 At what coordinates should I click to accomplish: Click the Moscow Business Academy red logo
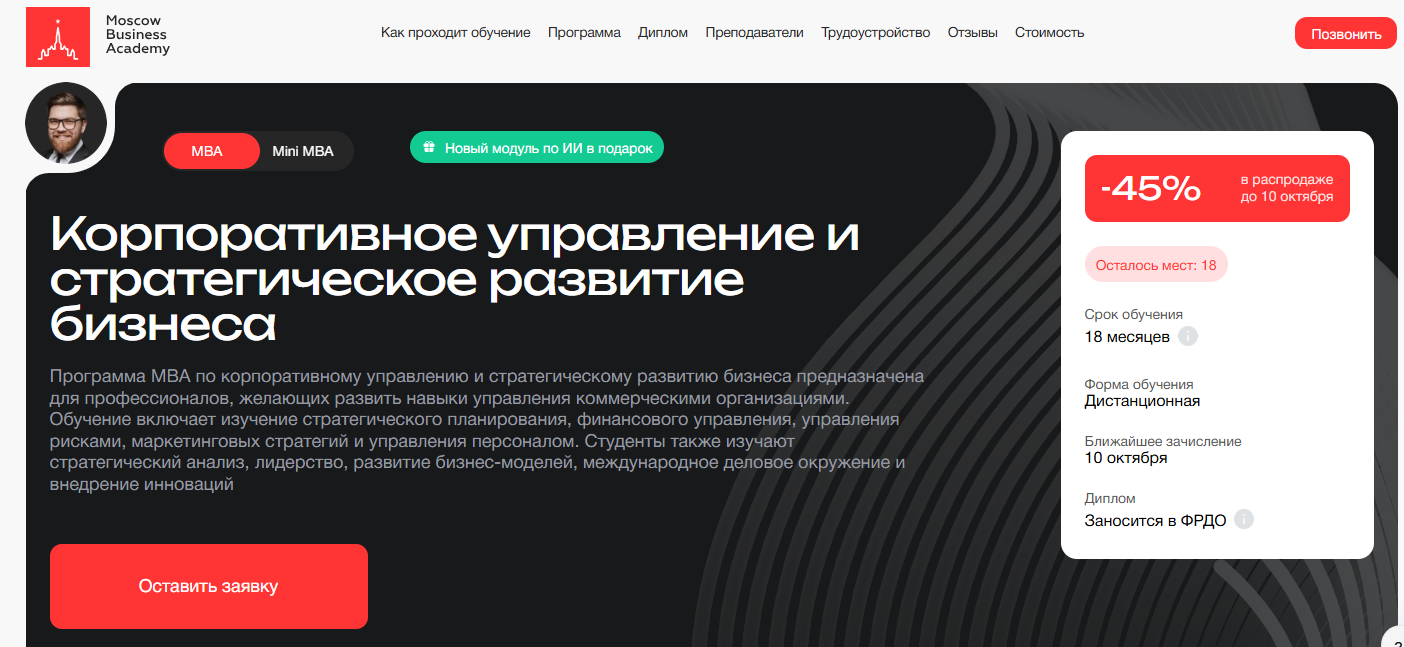pos(58,35)
